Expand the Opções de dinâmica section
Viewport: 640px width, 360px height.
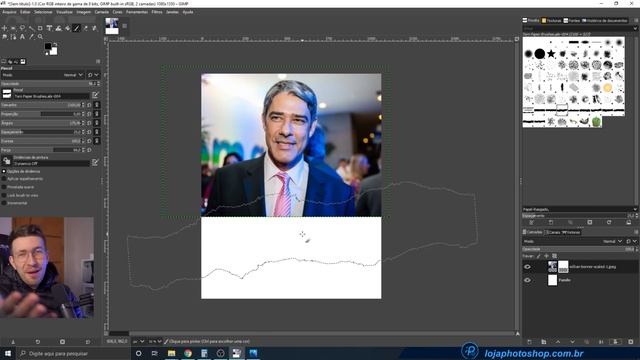click(4, 171)
